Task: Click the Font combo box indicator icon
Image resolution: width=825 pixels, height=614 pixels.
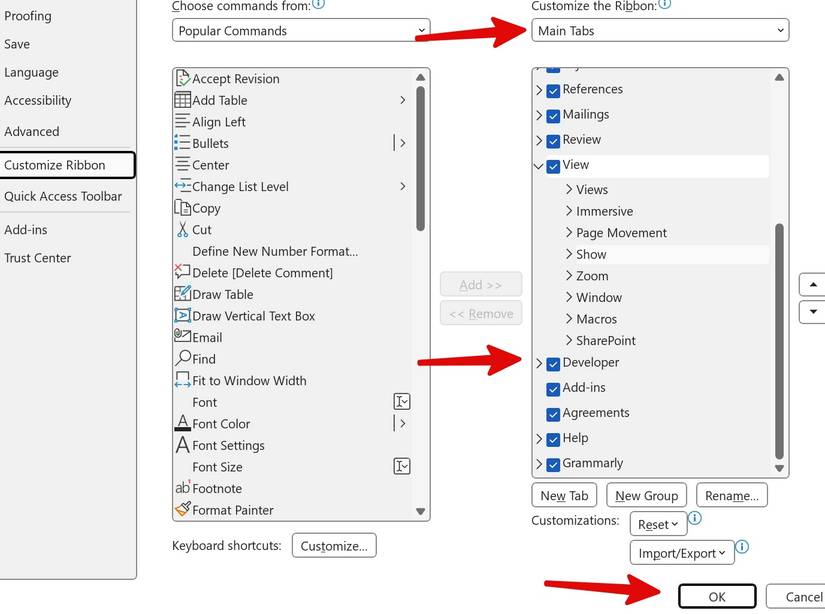Action: tap(401, 402)
